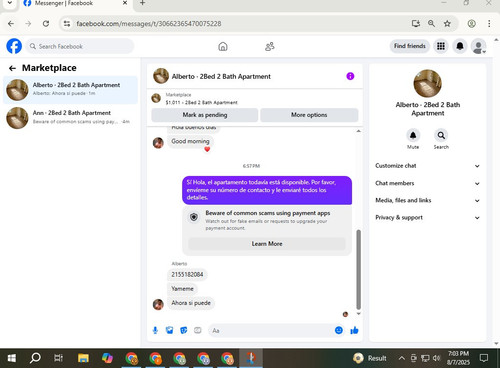Open Alberto - 2Bed 2 Bath Apartment conversation
Screen dimensions: 500x368
coord(70,90)
